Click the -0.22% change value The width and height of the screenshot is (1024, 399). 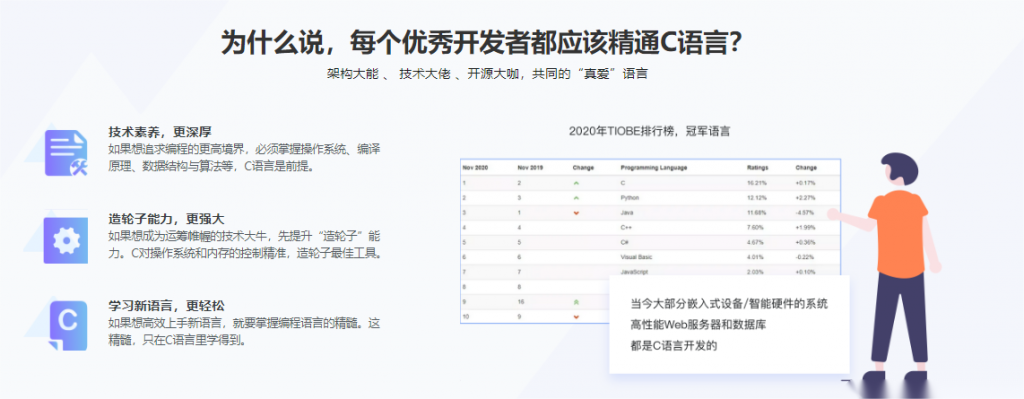805,257
